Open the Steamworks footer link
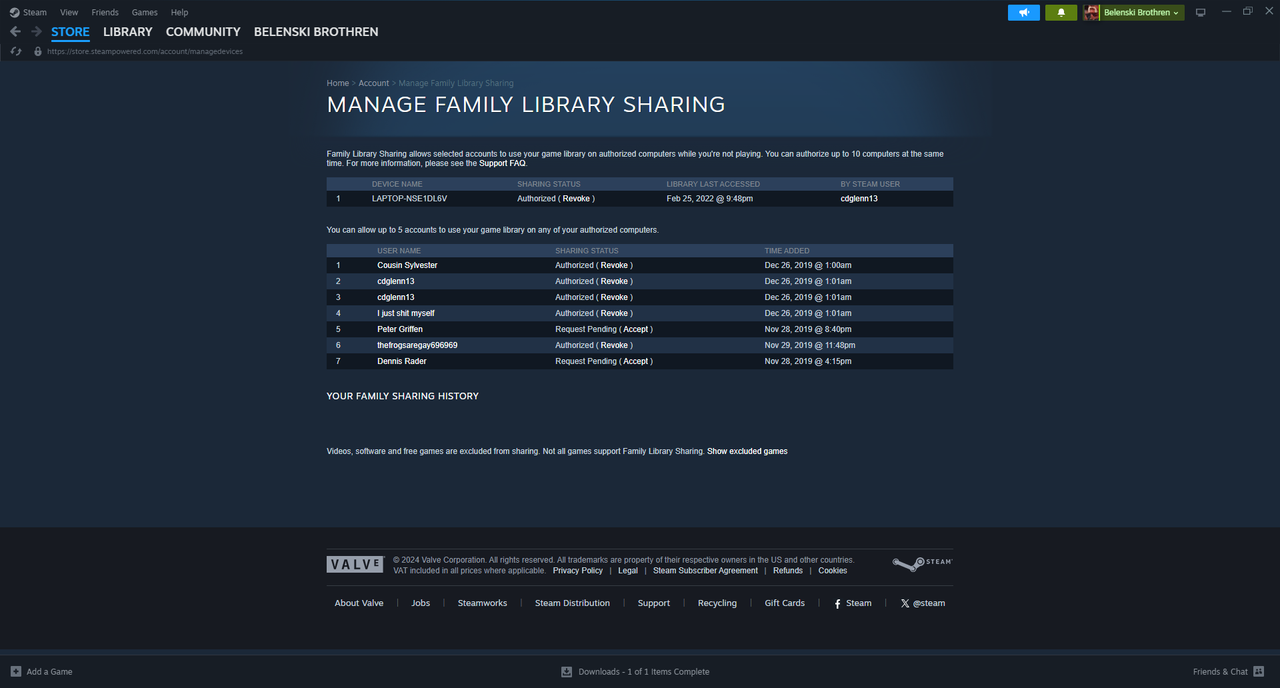Screen dimensions: 1280x688 [x=482, y=603]
